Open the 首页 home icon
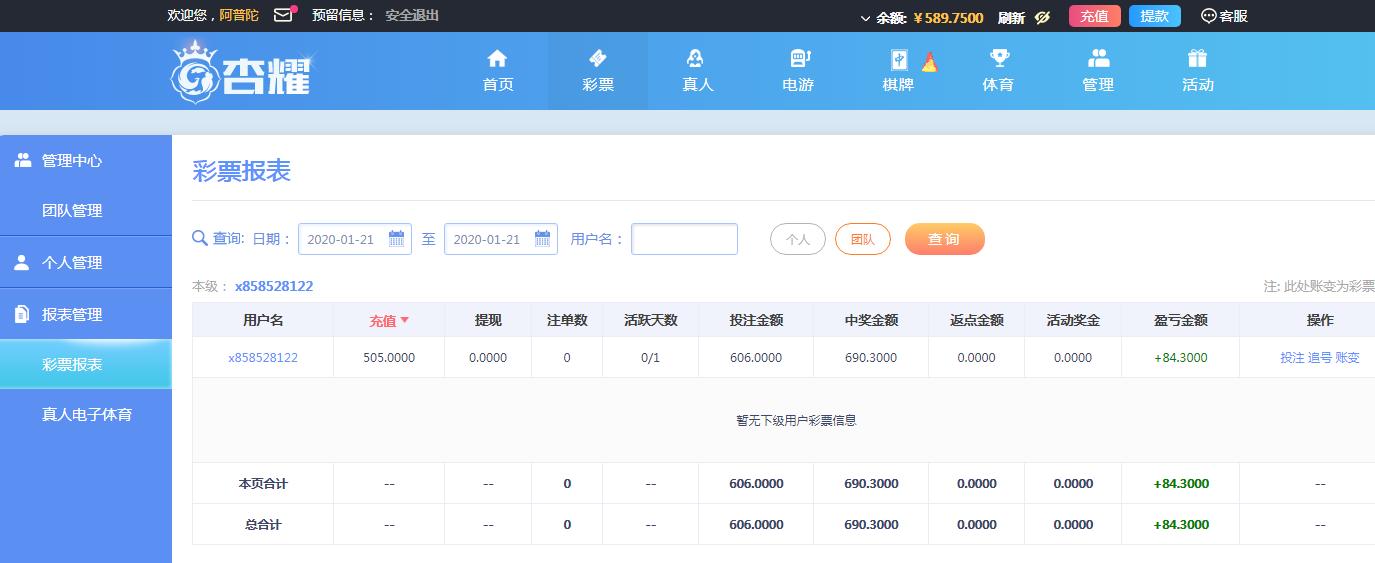Screen dimensions: 1375x563 (x=497, y=58)
